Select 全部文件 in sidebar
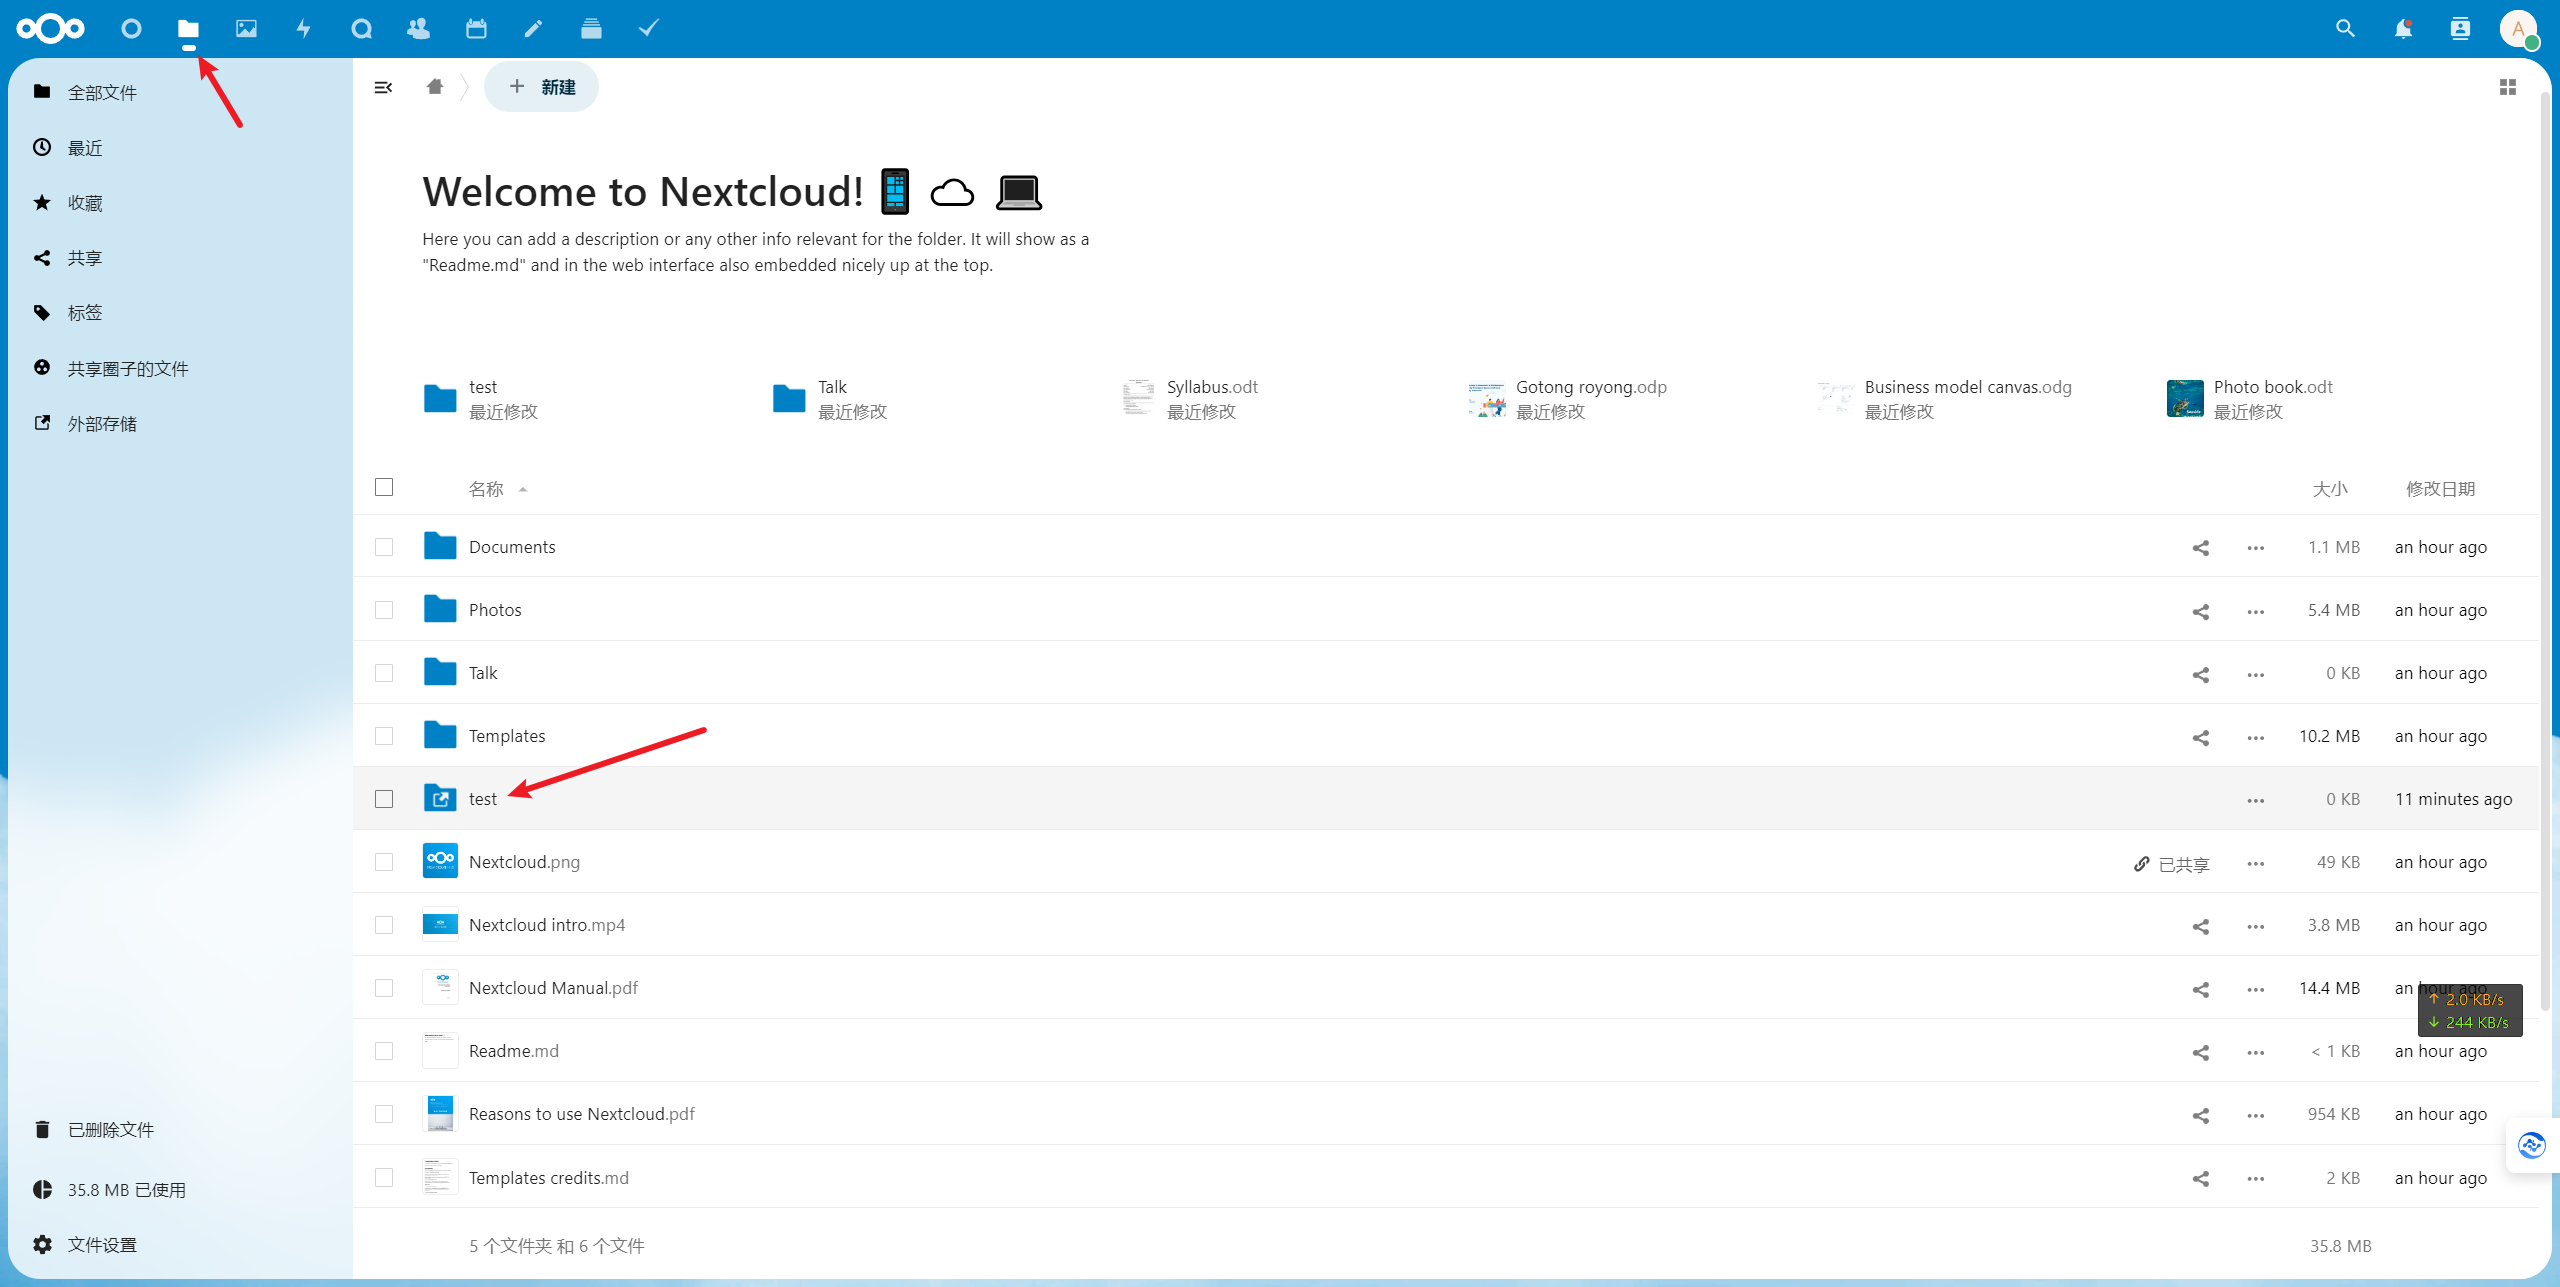The image size is (2560, 1287). pyautogui.click(x=102, y=93)
